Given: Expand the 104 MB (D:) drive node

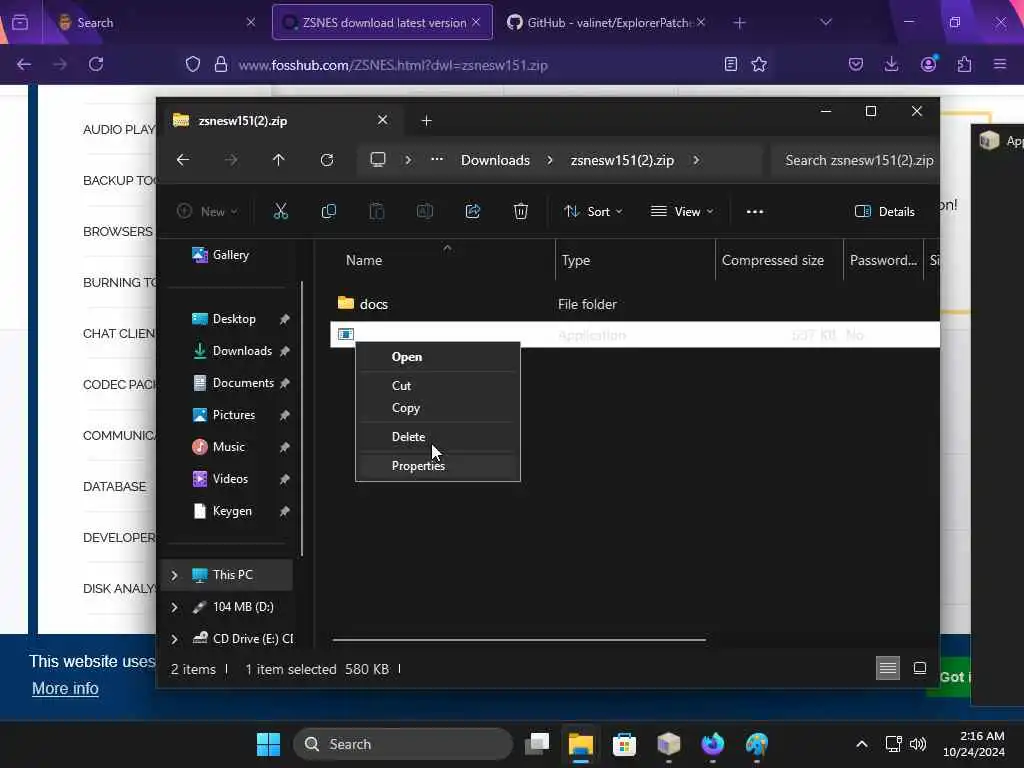Looking at the screenshot, I should pyautogui.click(x=174, y=607).
